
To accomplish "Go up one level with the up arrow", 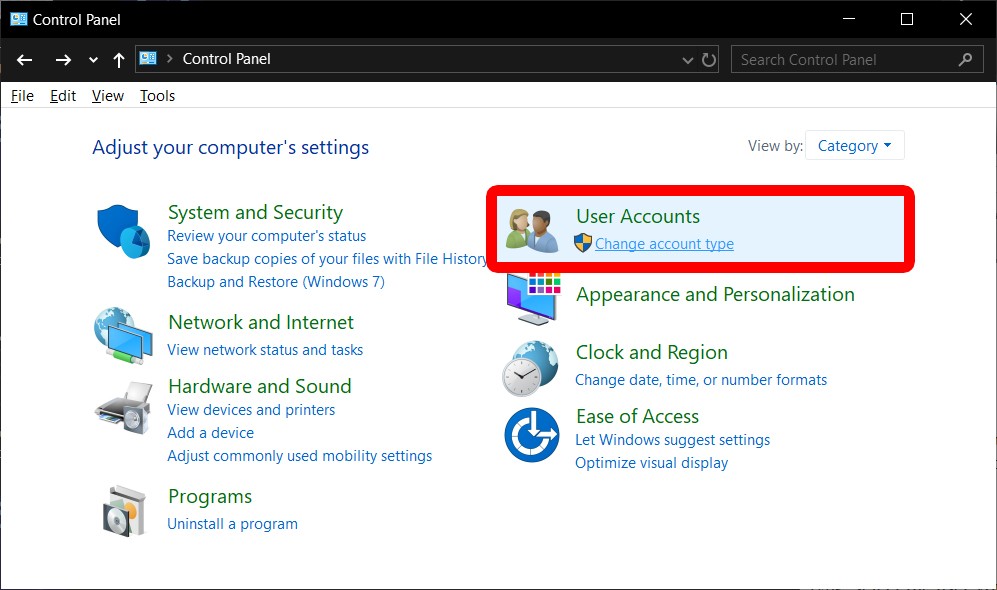I will point(117,59).
